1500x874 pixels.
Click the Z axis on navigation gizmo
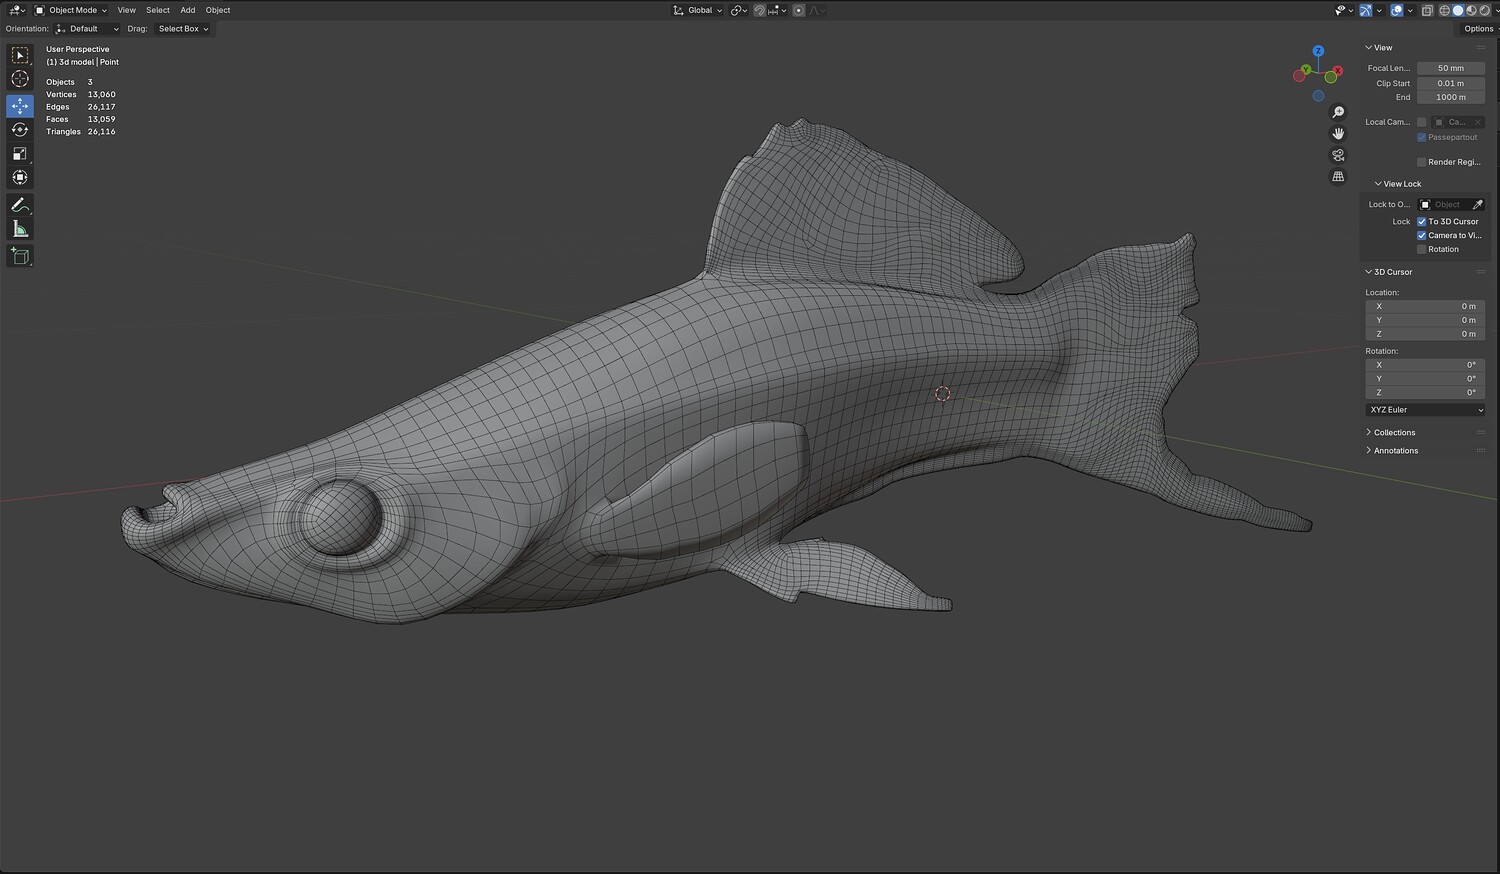tap(1318, 51)
